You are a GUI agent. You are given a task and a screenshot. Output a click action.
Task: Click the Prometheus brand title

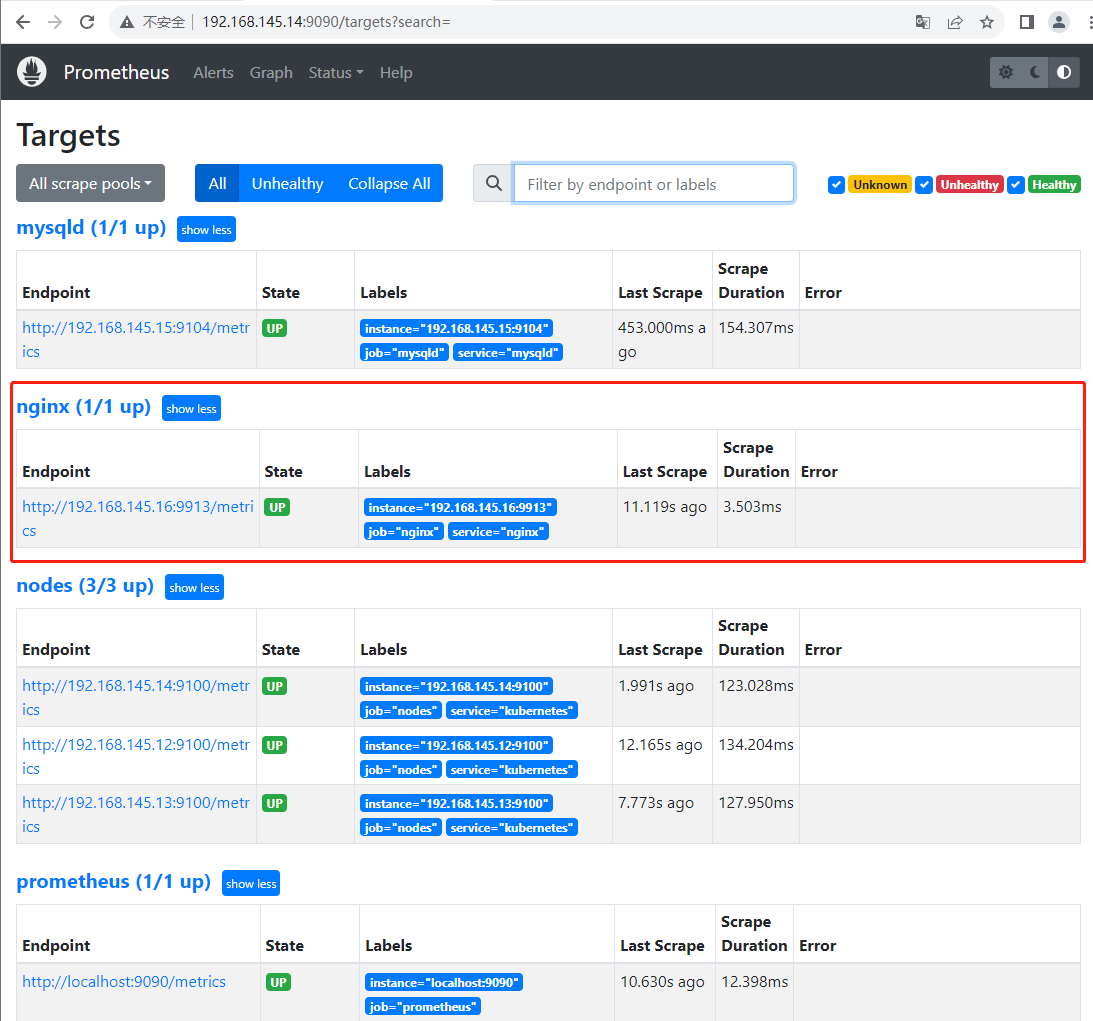[x=116, y=72]
